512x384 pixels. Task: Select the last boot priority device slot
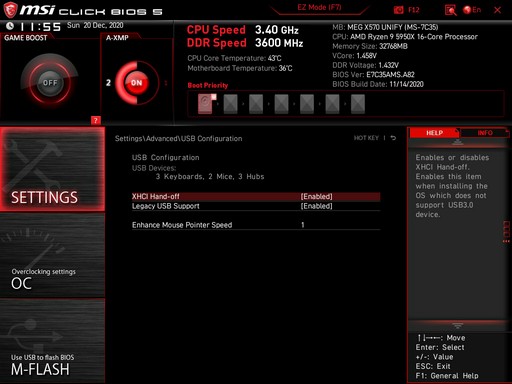(x=358, y=104)
